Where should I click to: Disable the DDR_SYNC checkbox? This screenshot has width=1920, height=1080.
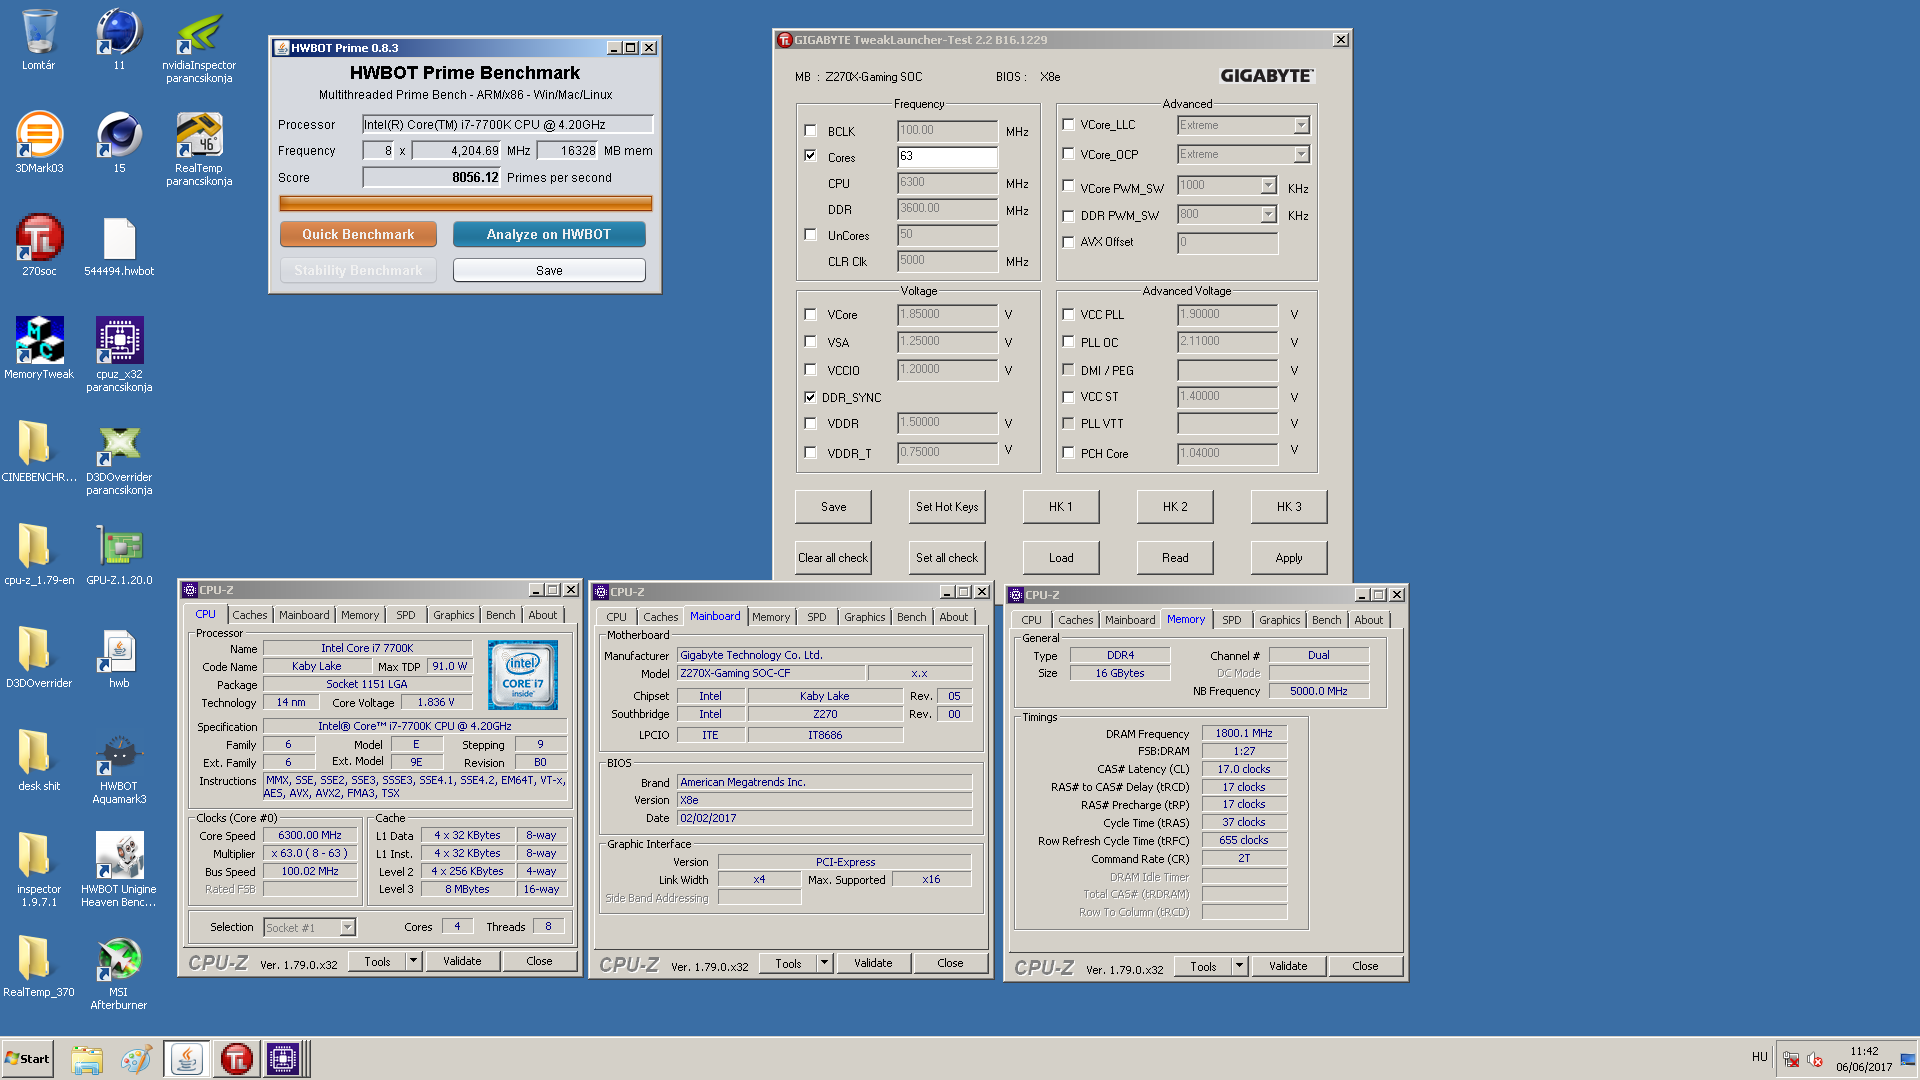pyautogui.click(x=810, y=397)
